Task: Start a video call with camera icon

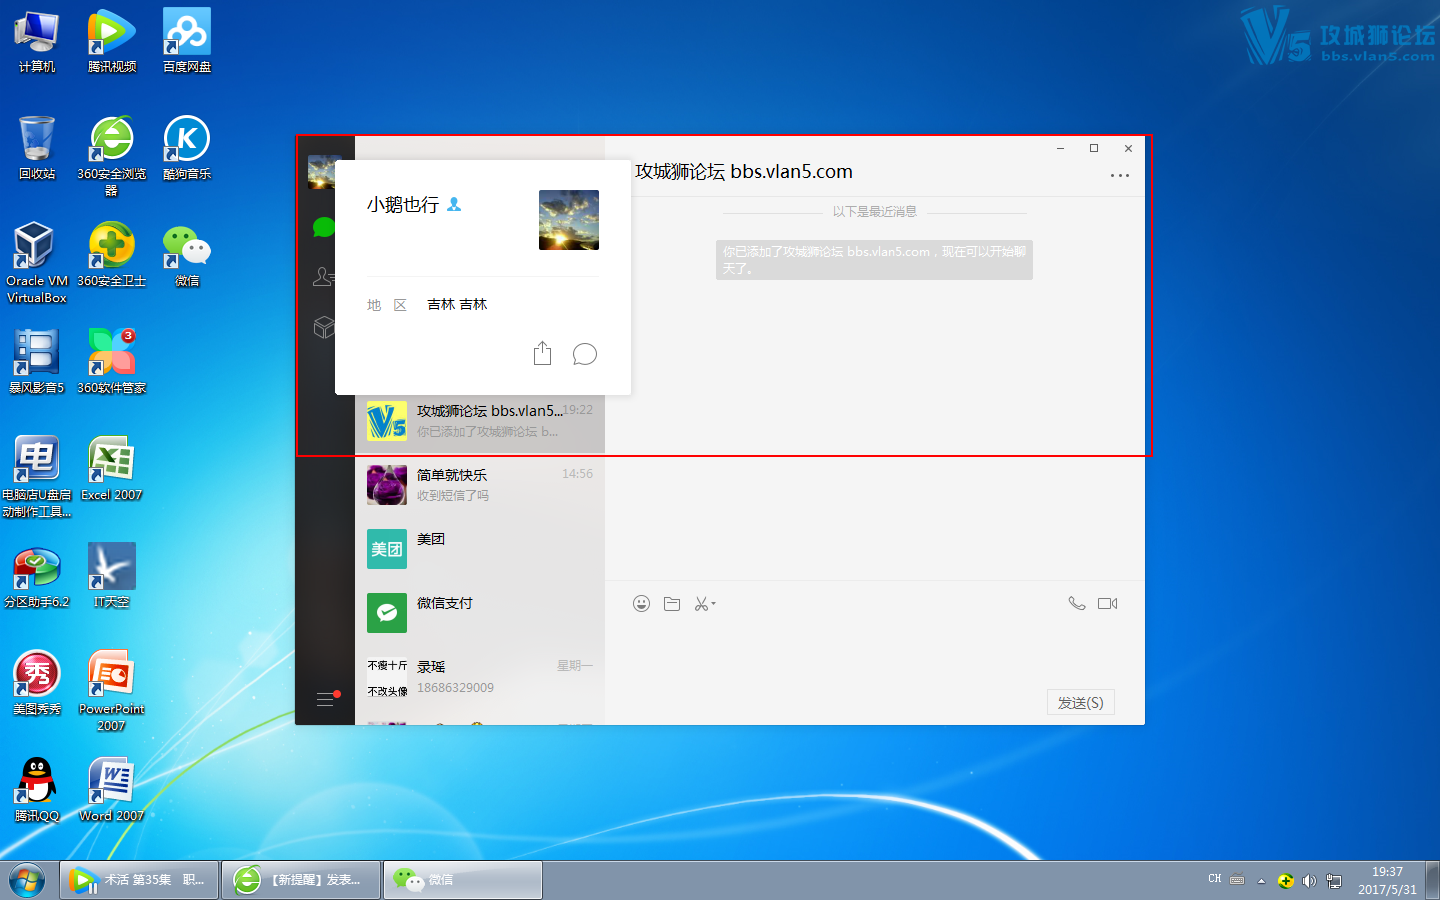Action: coord(1107,603)
